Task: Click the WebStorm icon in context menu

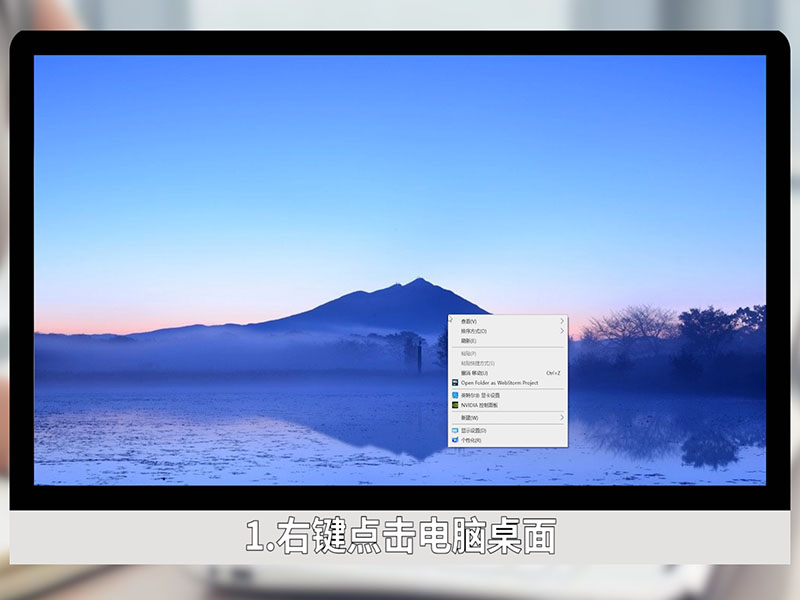Action: pyautogui.click(x=455, y=383)
